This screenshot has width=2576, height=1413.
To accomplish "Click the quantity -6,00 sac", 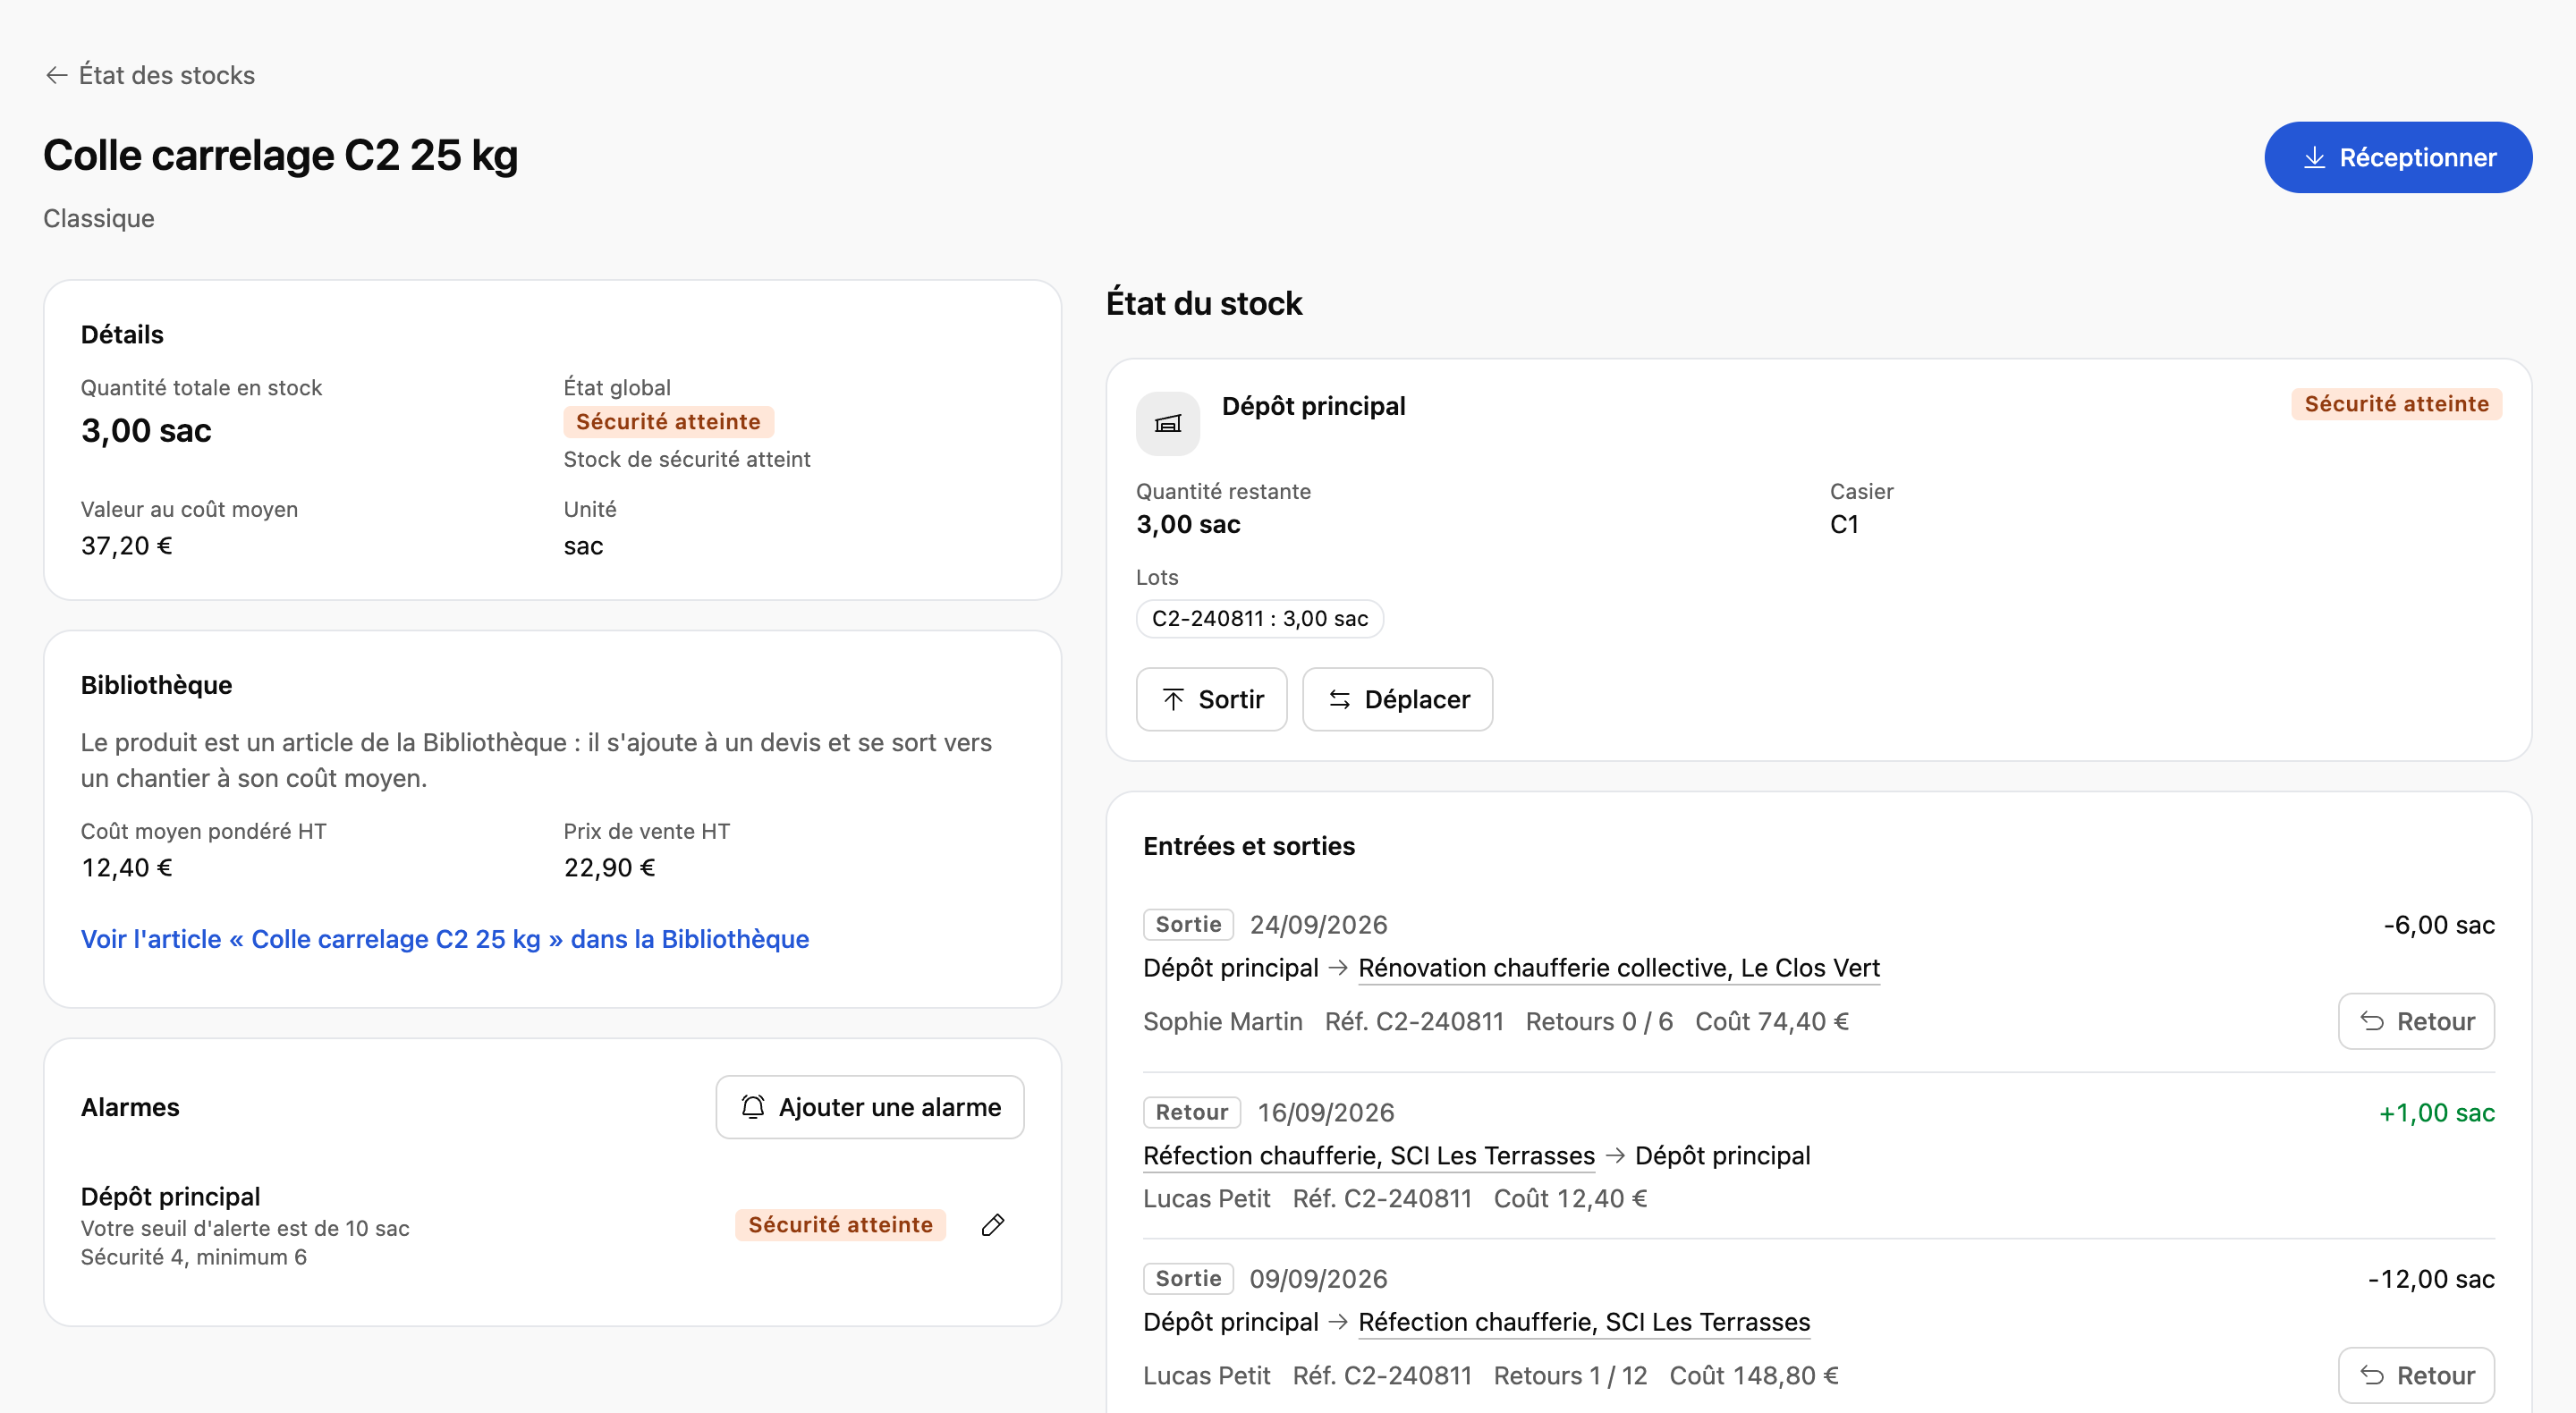I will point(2438,925).
